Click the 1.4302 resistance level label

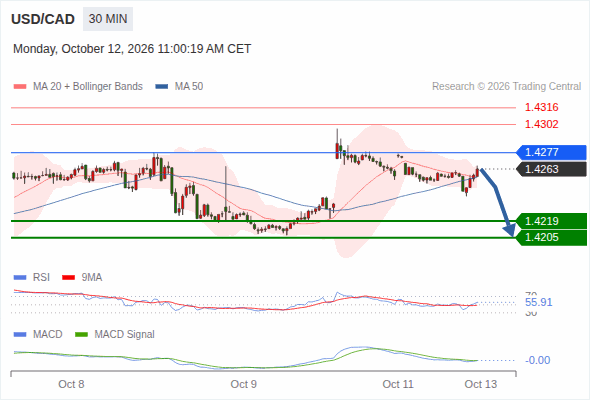(x=541, y=124)
